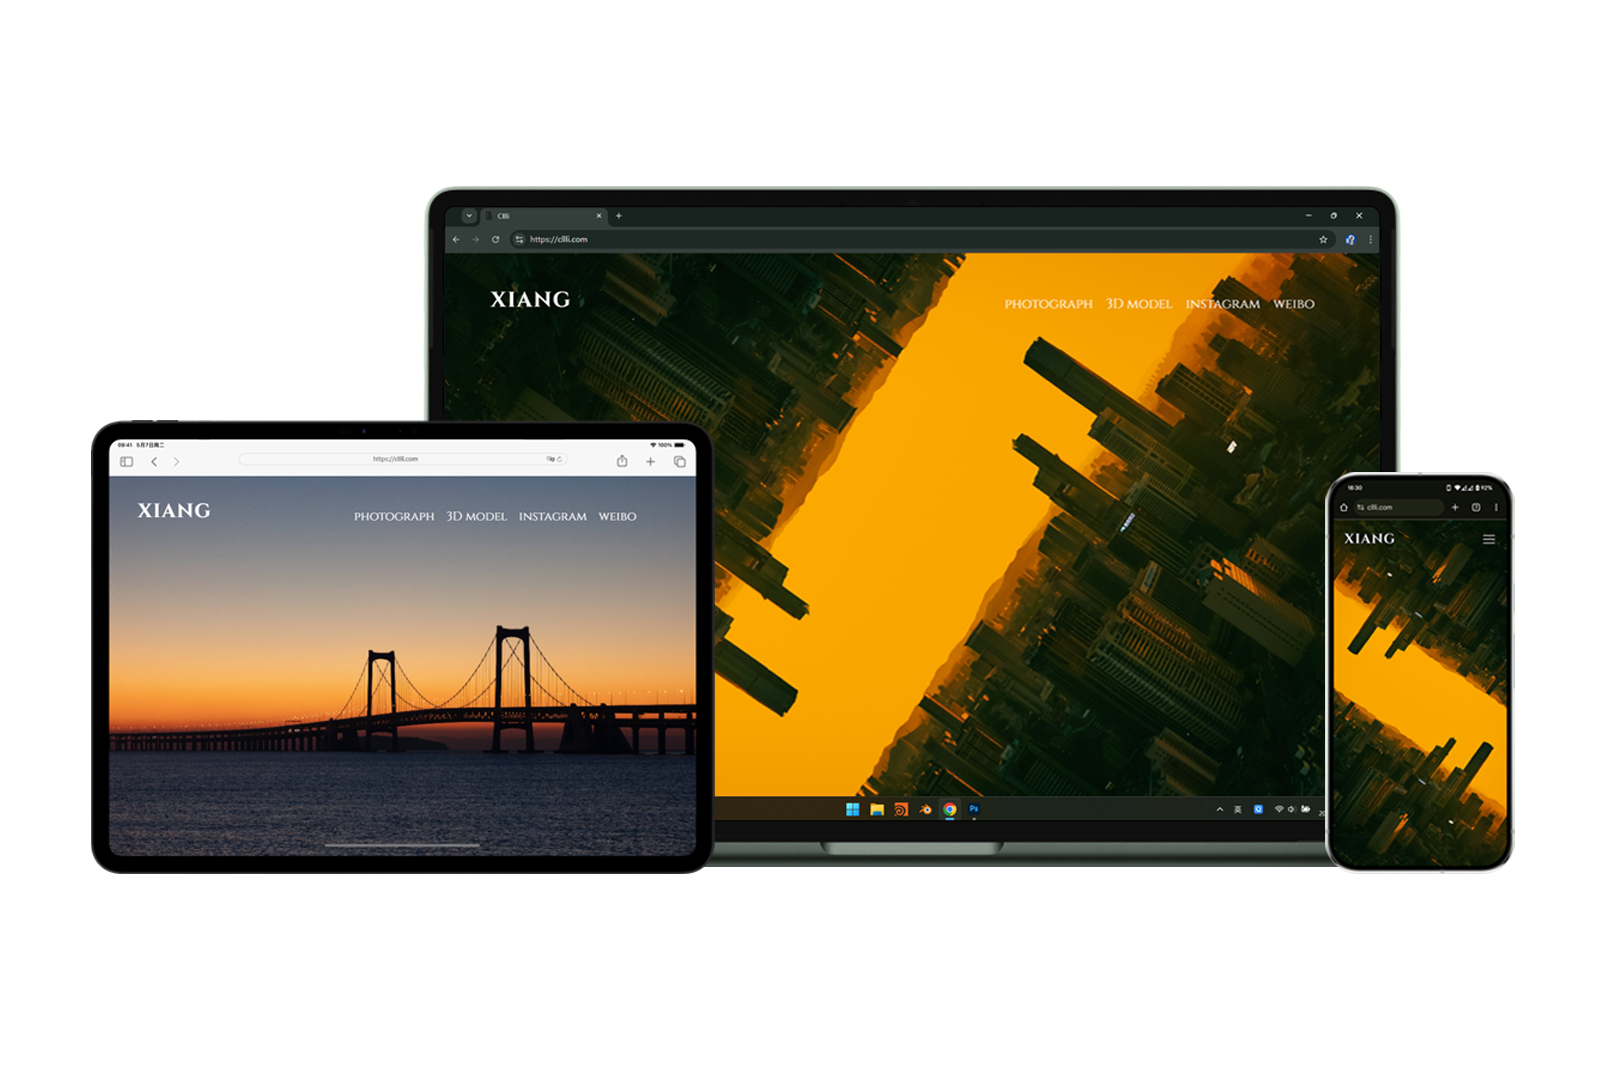1620x1080 pixels.
Task: Tap the phone browser address bar showing cllli.com
Action: (x=1398, y=507)
